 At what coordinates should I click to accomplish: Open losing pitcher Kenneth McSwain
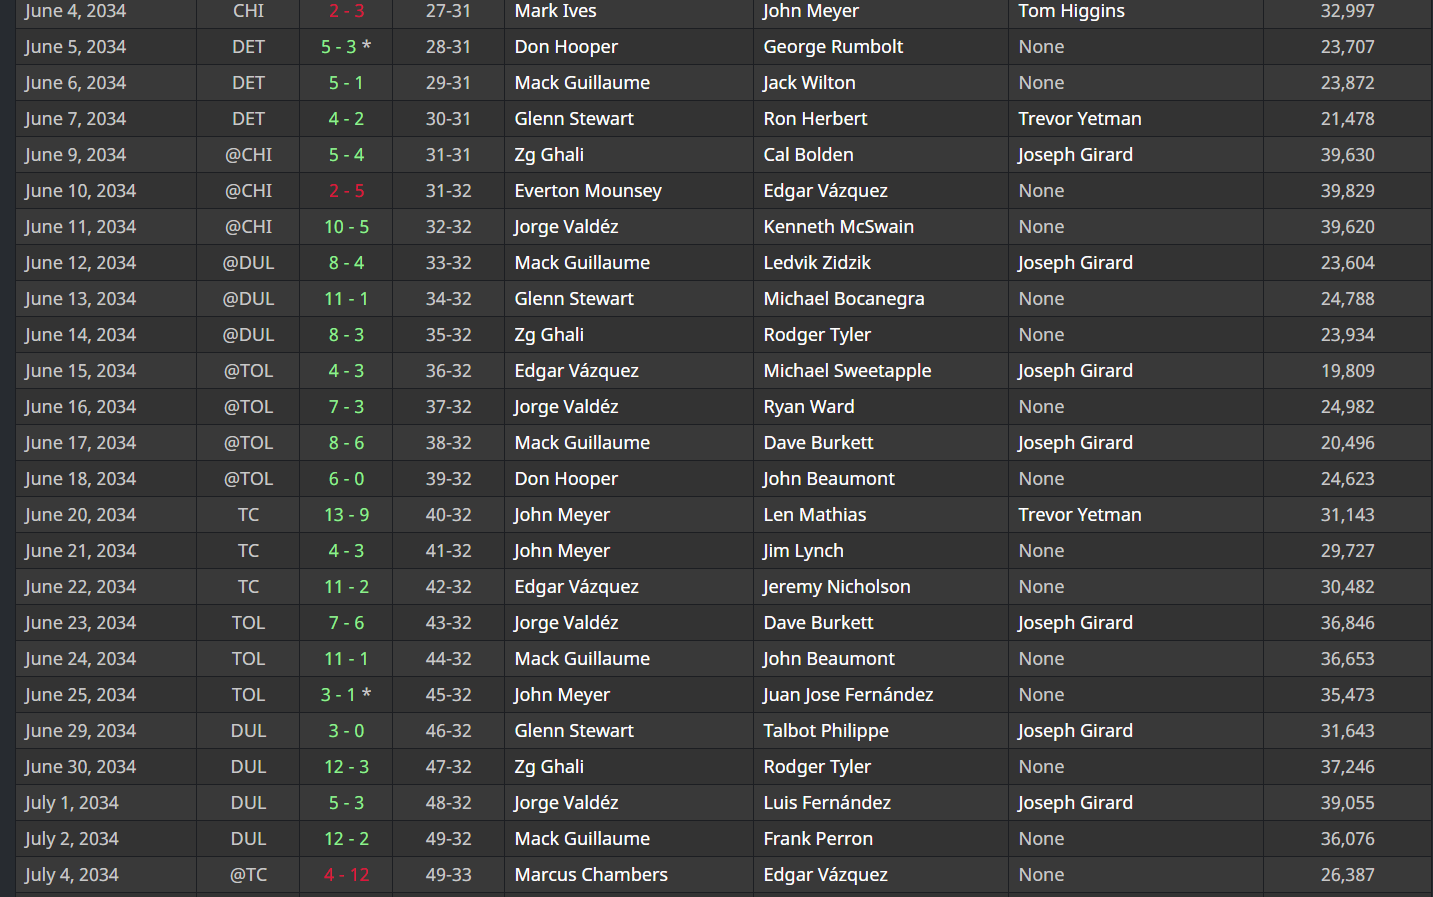pos(838,227)
